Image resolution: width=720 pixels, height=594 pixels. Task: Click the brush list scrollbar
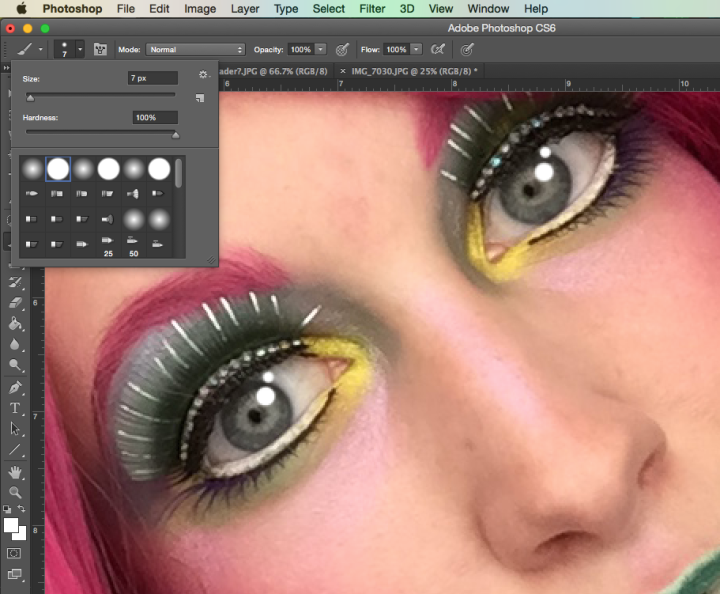coord(179,173)
